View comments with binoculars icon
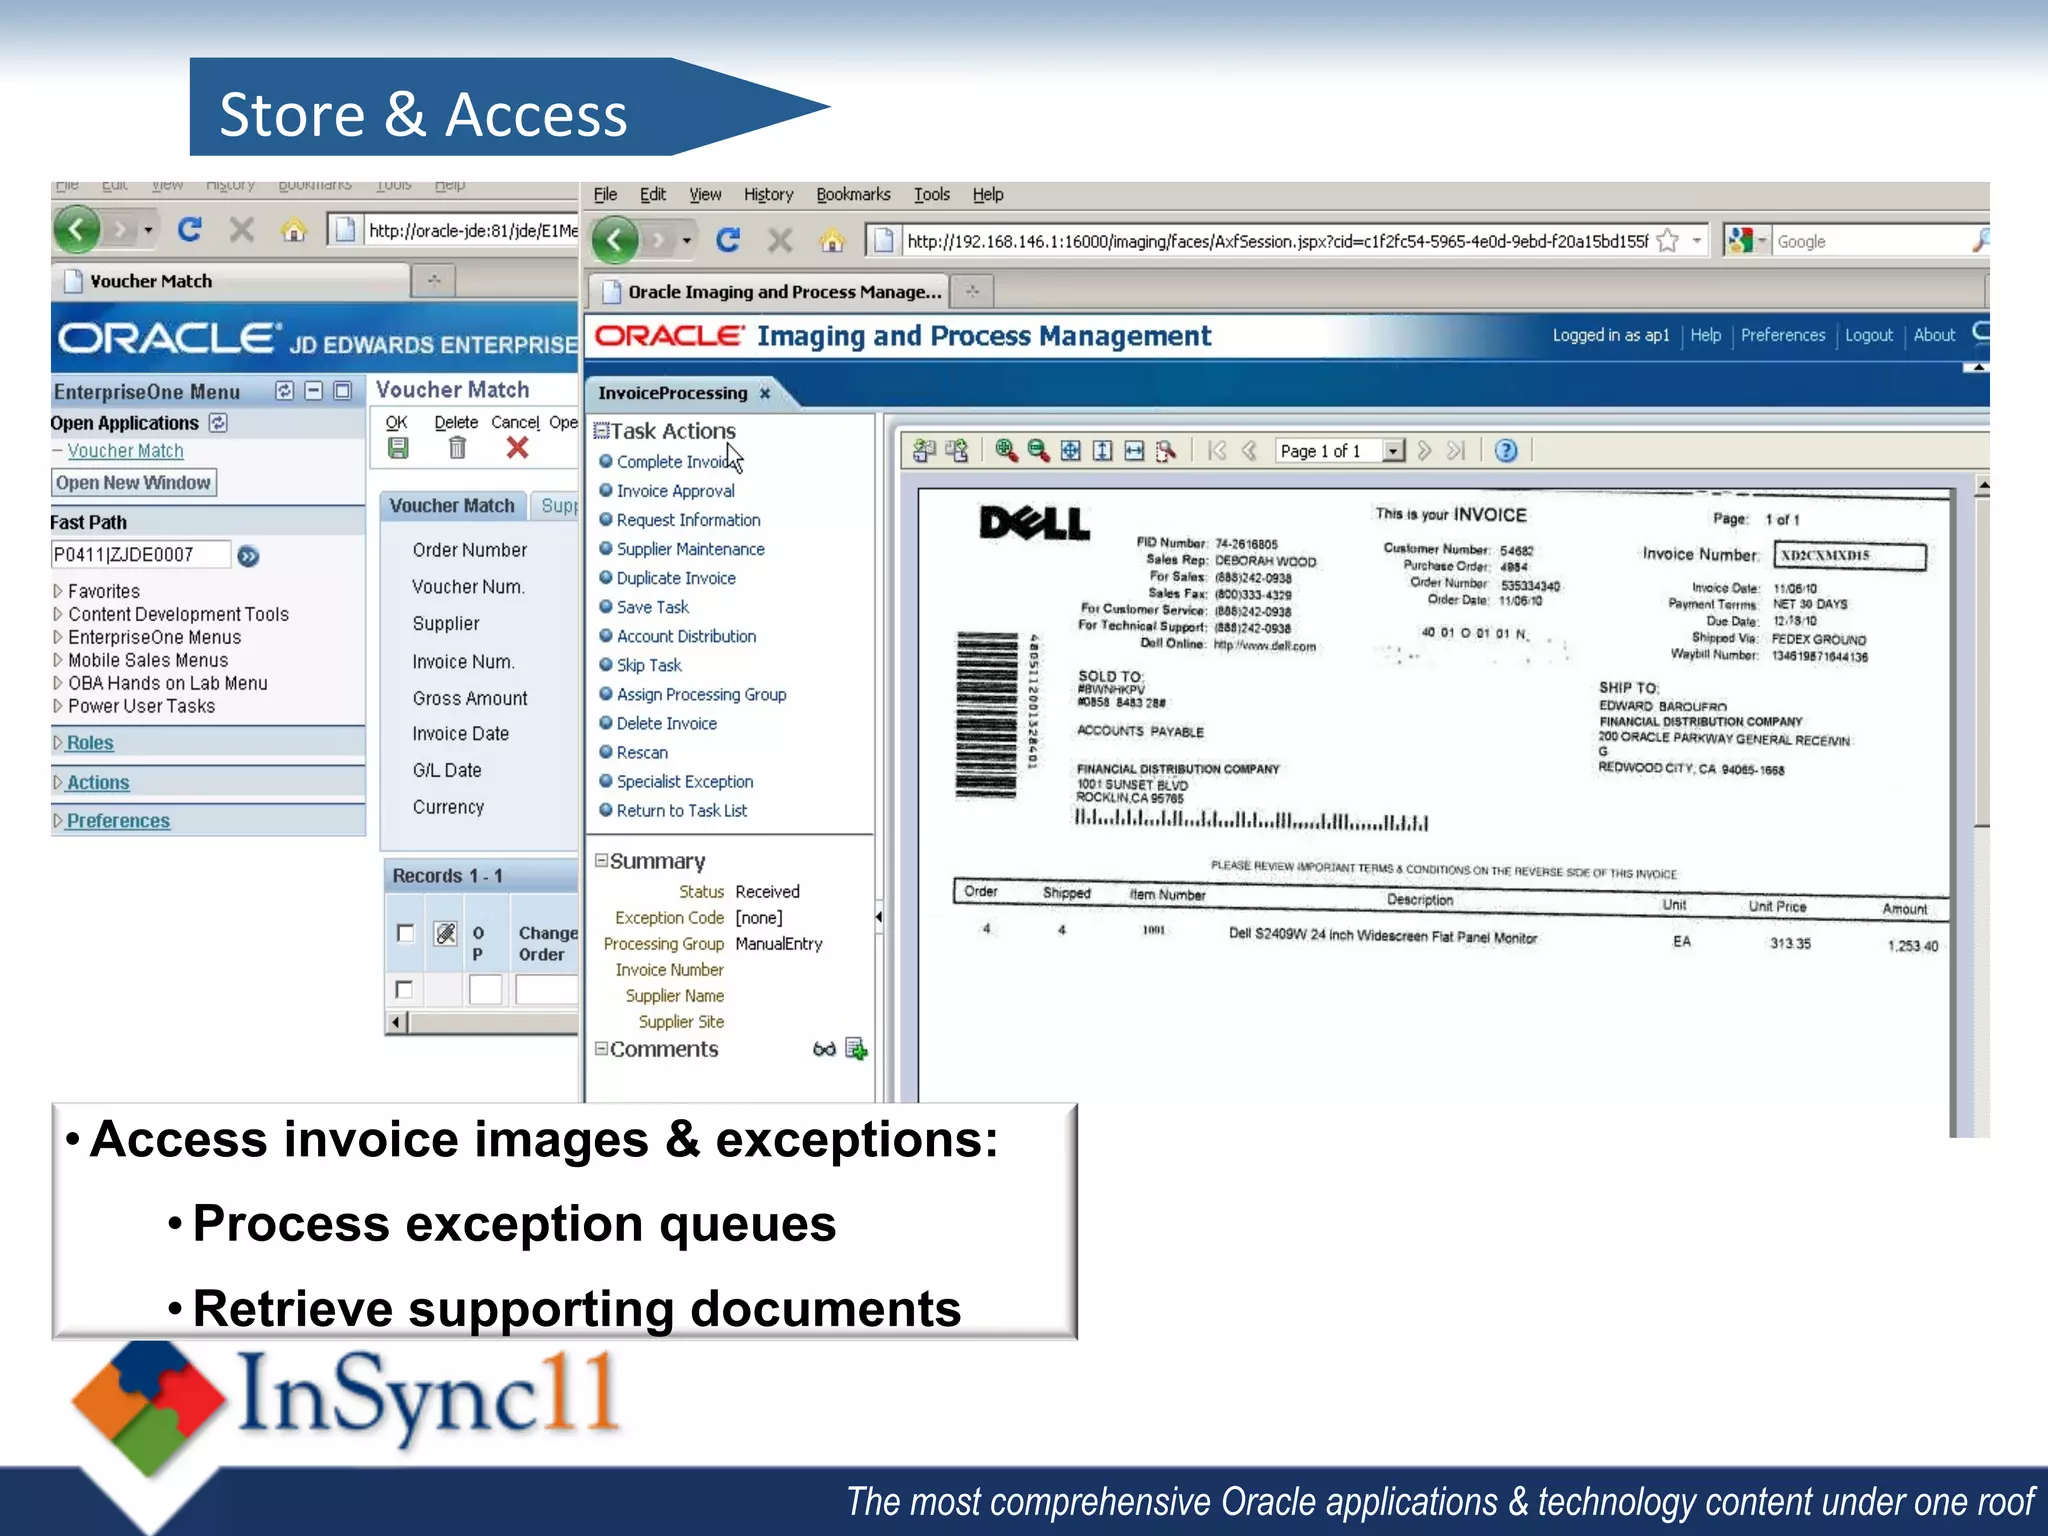 click(824, 1049)
